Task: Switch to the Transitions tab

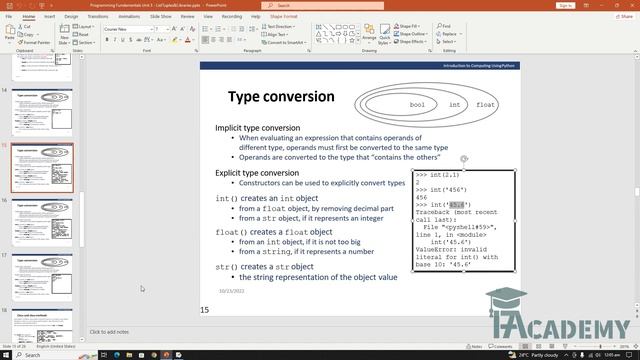Action: click(98, 17)
